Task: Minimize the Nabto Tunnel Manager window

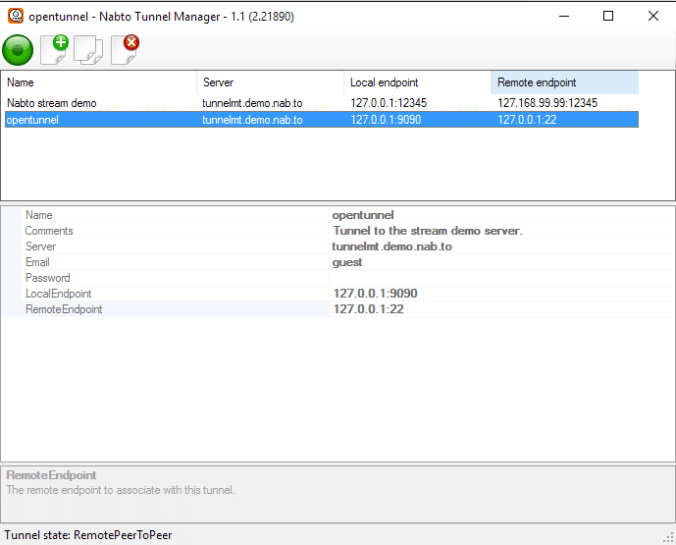Action: coord(564,16)
